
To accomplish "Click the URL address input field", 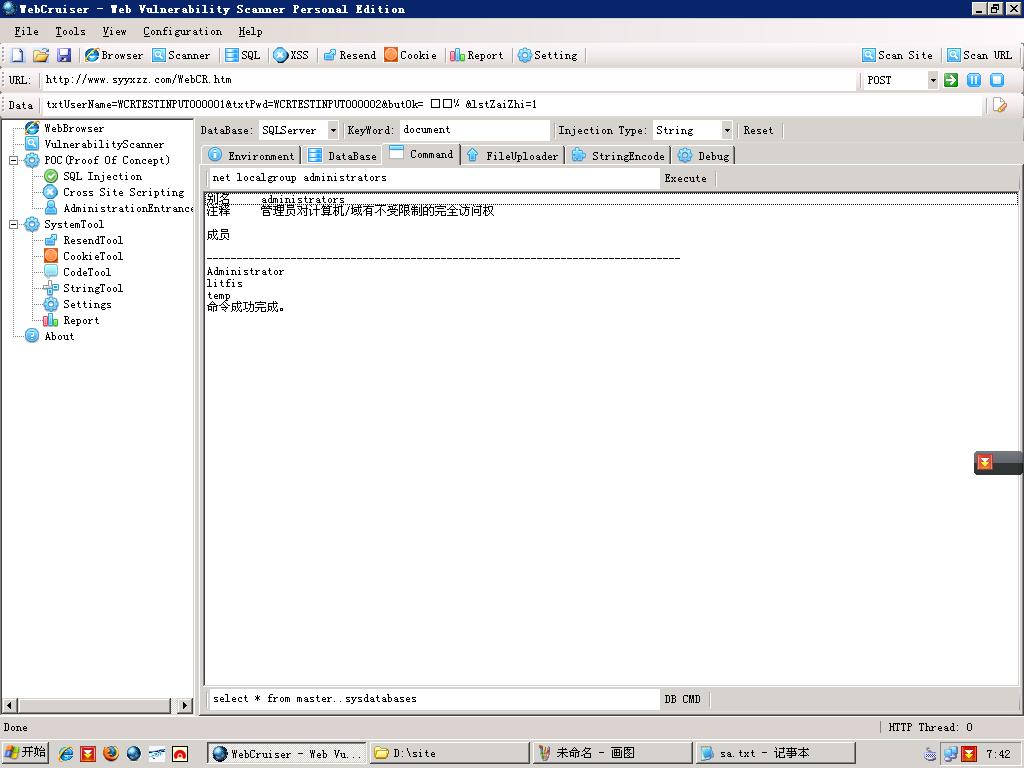I will tap(448, 80).
